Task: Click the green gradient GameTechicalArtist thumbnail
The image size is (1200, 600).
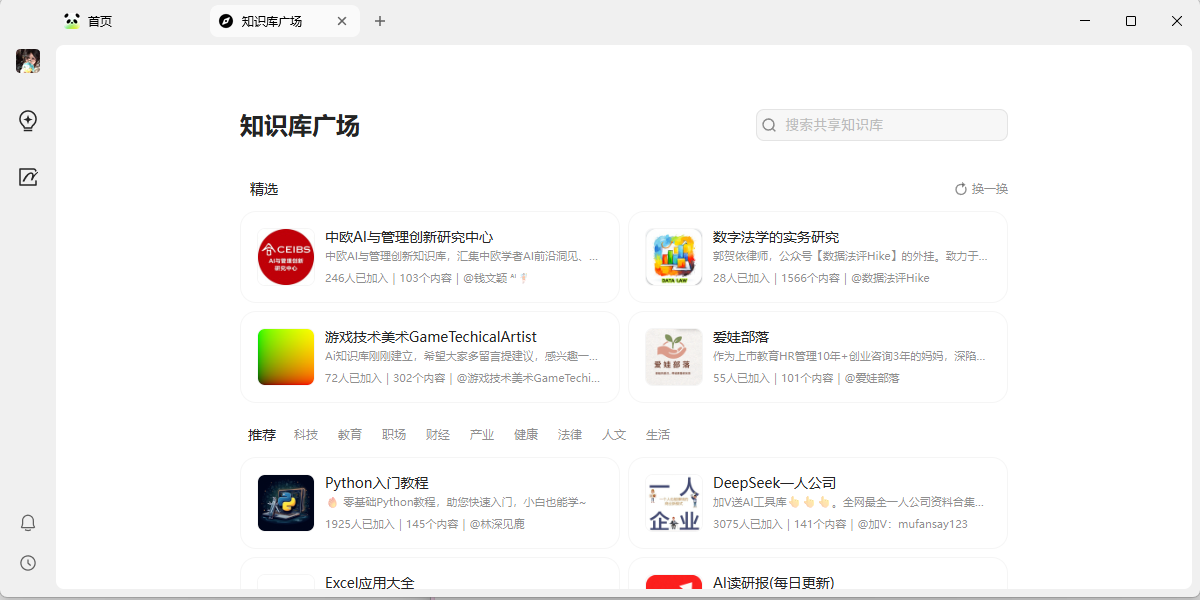Action: 286,357
